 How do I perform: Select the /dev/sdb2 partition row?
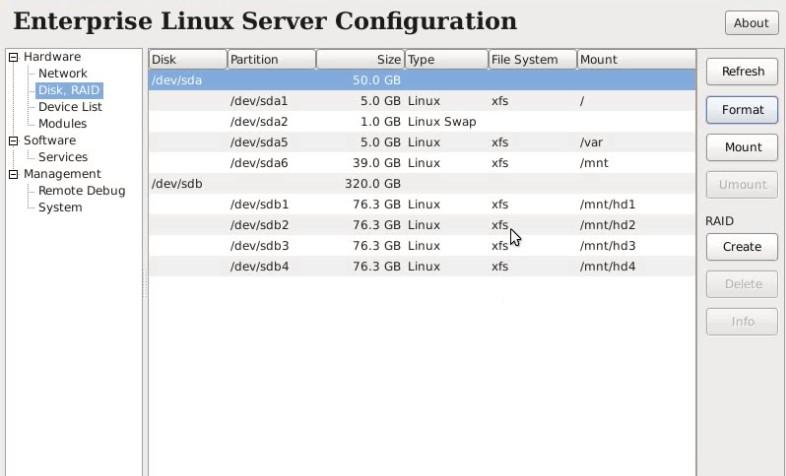422,225
